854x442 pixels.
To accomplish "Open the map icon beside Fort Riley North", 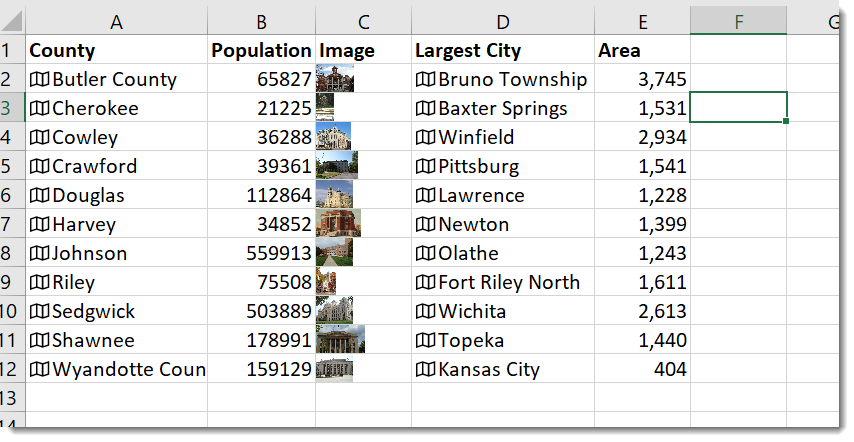I will (x=425, y=282).
